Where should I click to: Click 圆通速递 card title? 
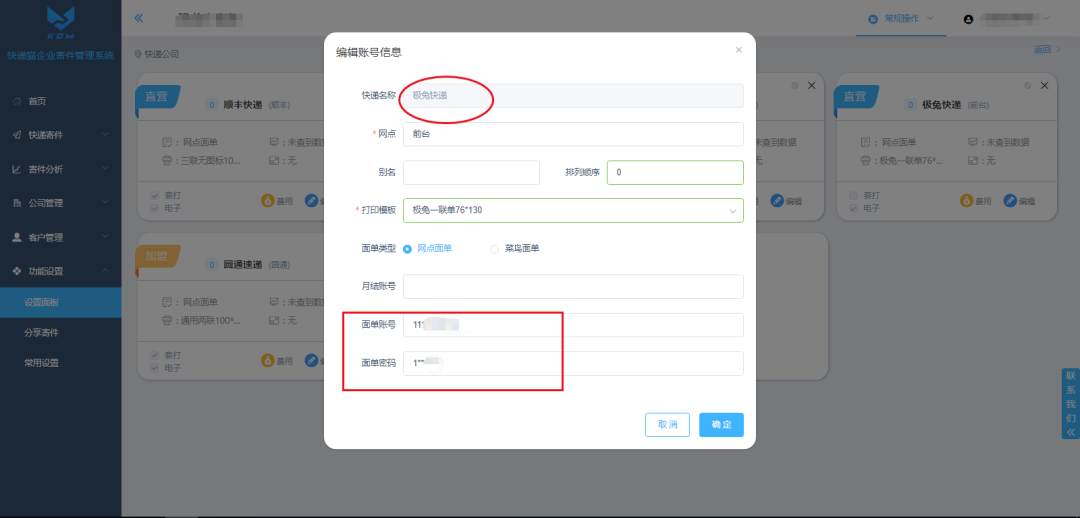pos(243,265)
